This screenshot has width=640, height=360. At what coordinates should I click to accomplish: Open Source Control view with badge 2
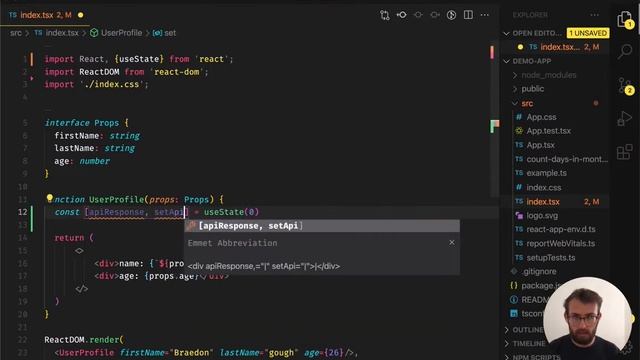(625, 85)
